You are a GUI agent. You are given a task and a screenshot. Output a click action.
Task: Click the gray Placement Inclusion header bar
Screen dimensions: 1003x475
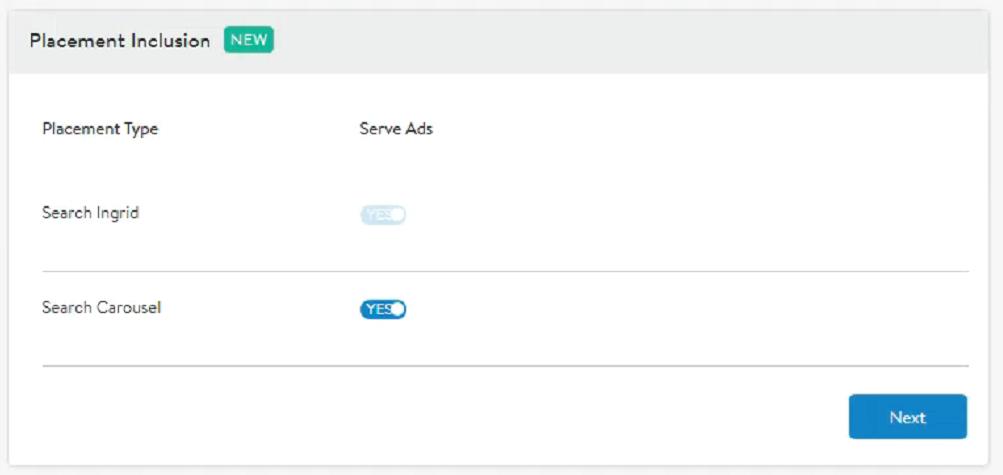(x=600, y=42)
